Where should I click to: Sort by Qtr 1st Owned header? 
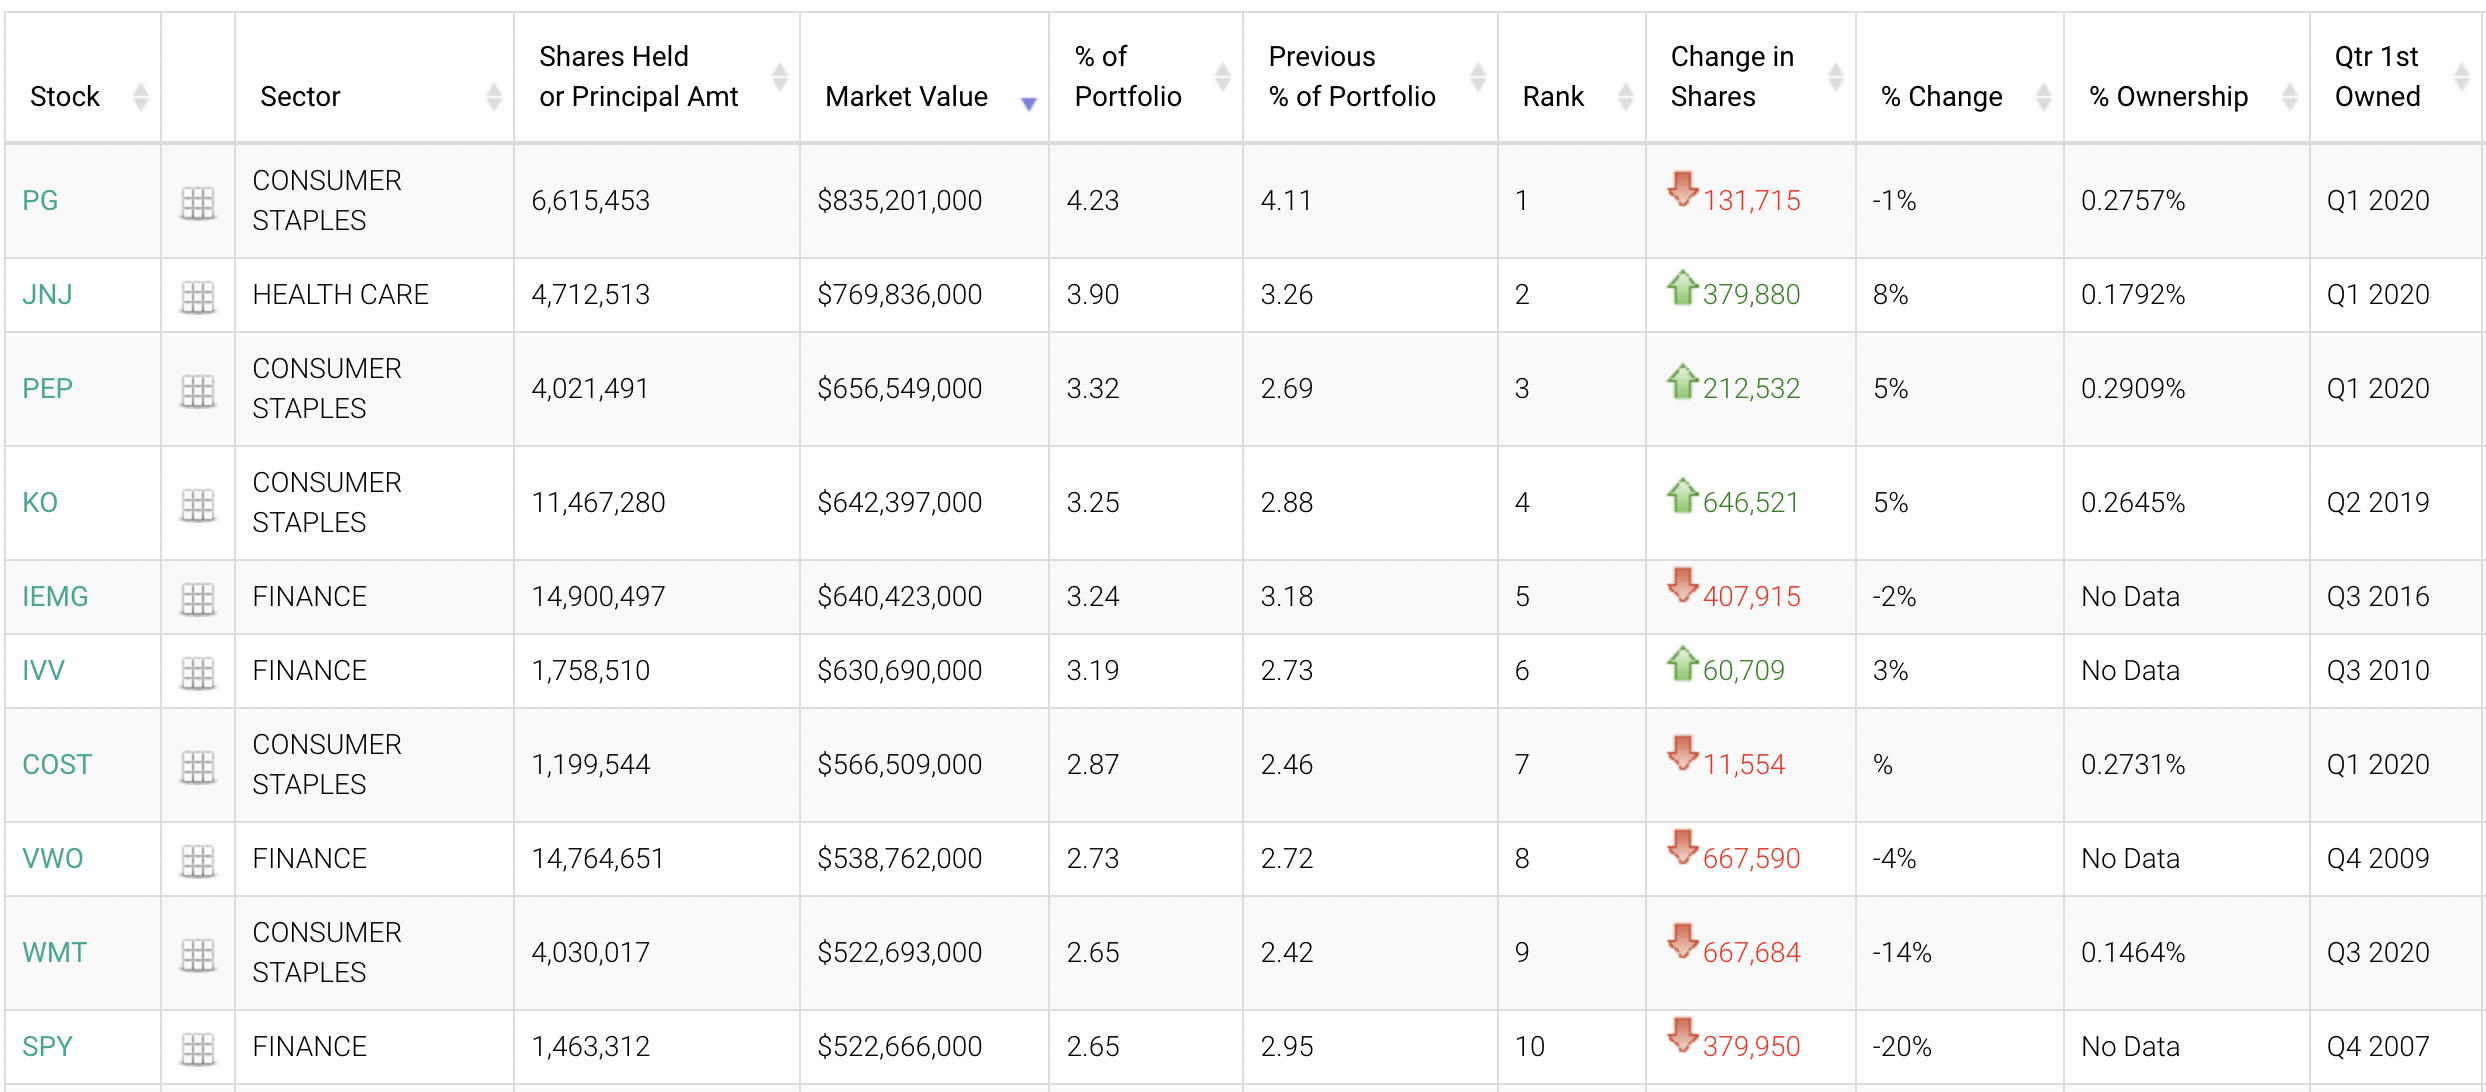2398,77
